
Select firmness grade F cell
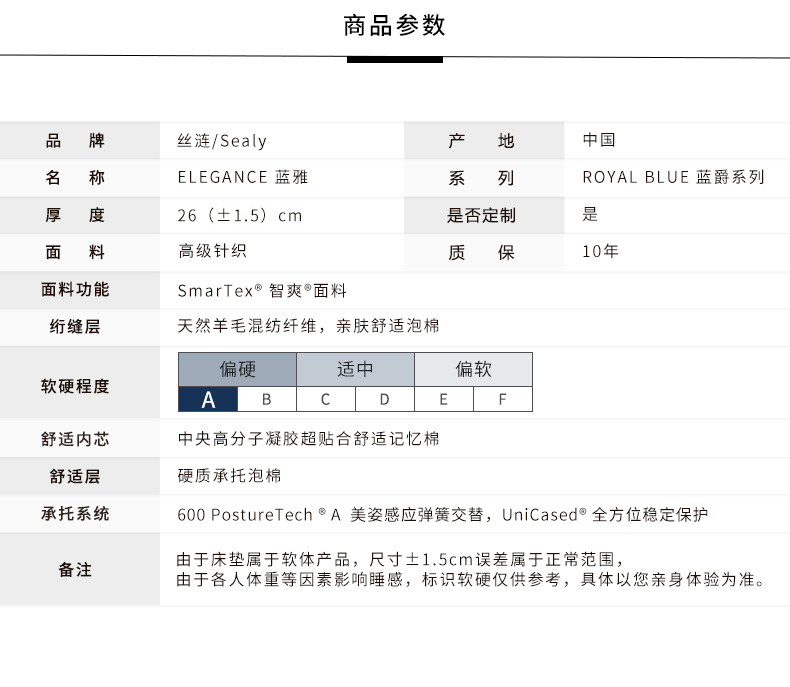(503, 399)
